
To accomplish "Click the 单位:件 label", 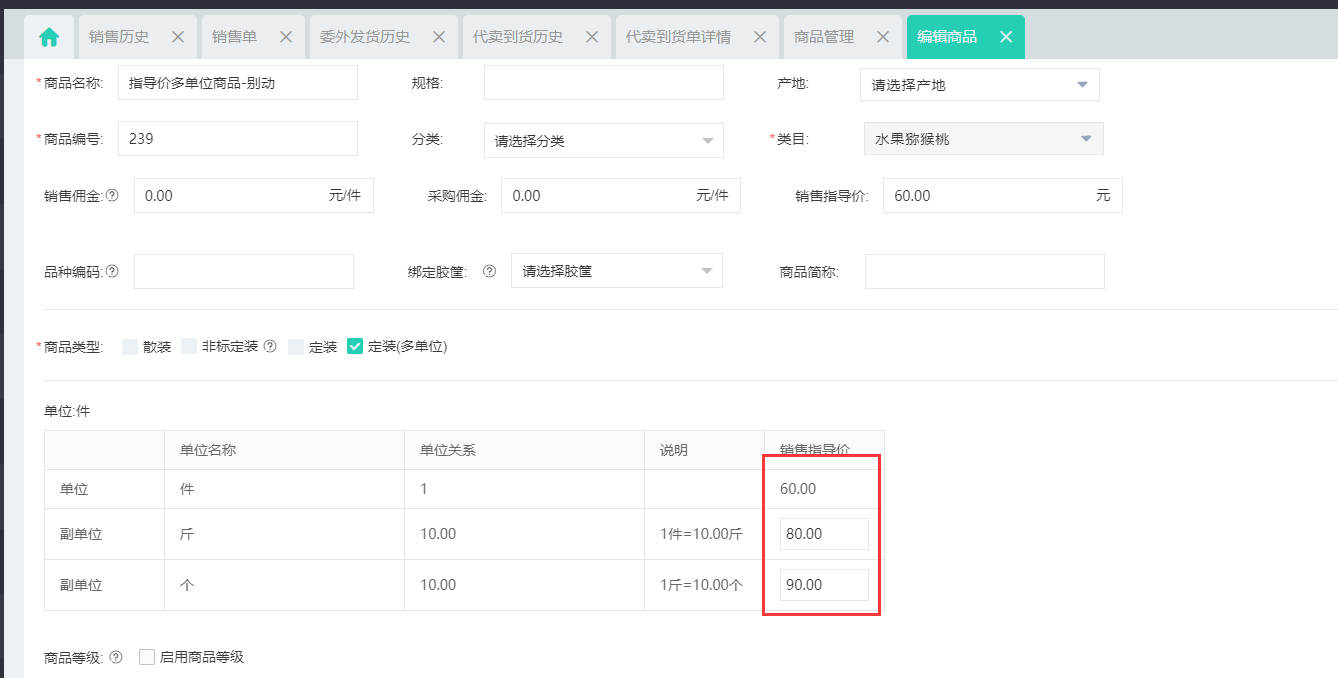I will pos(68,411).
